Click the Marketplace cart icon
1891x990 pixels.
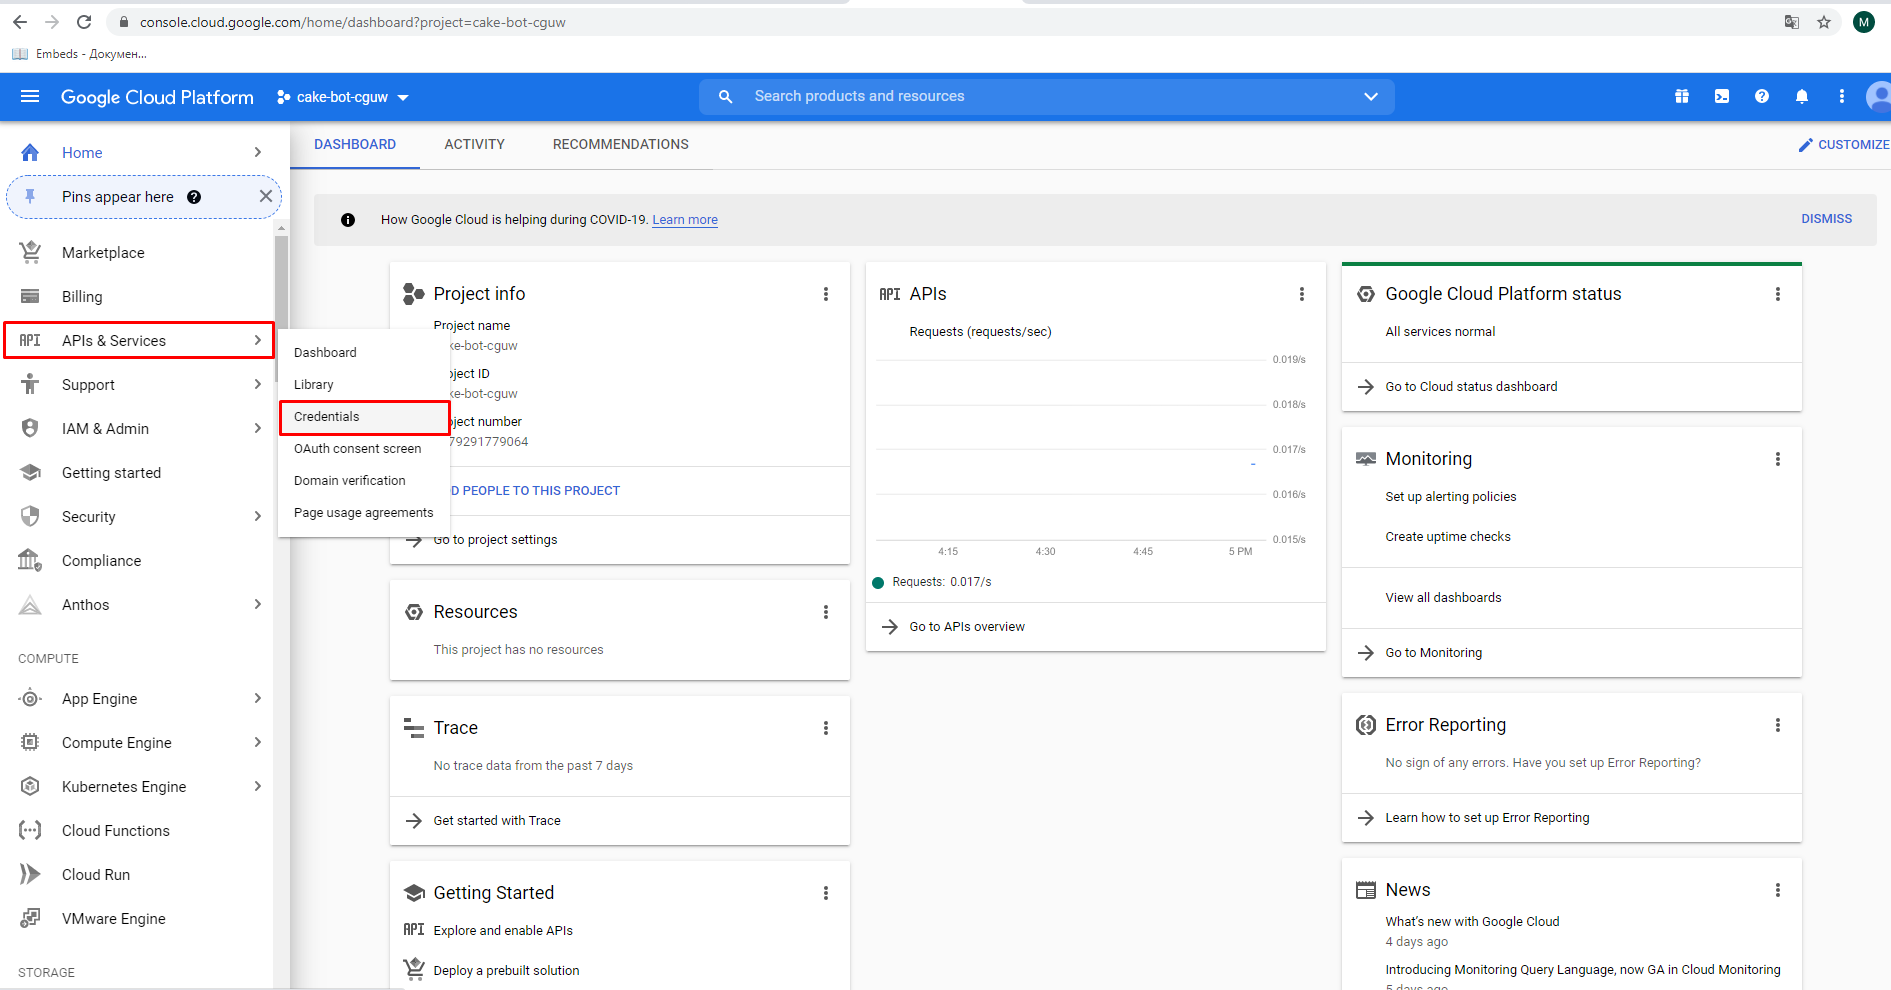coord(30,253)
